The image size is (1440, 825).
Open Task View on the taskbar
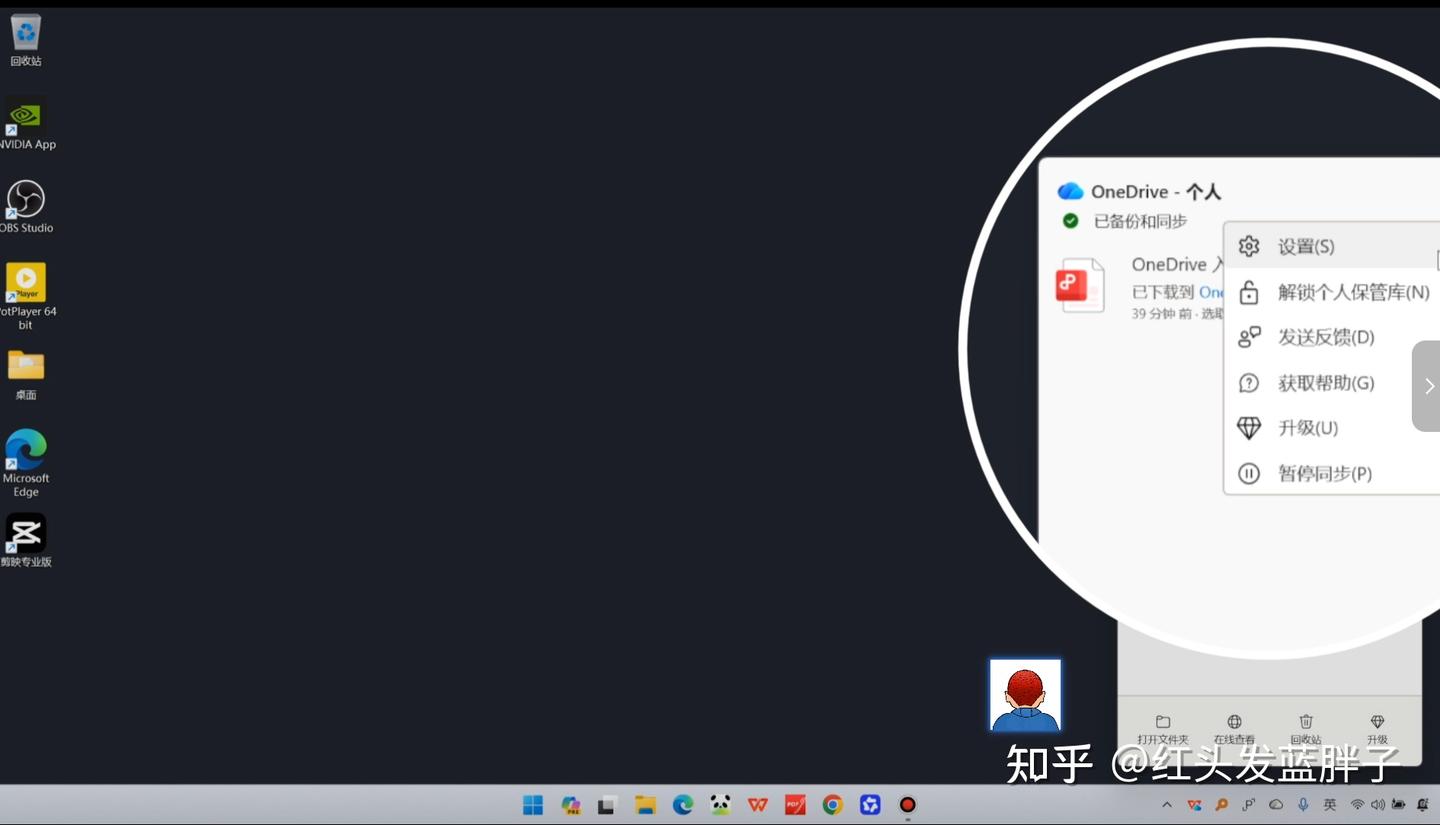point(607,805)
